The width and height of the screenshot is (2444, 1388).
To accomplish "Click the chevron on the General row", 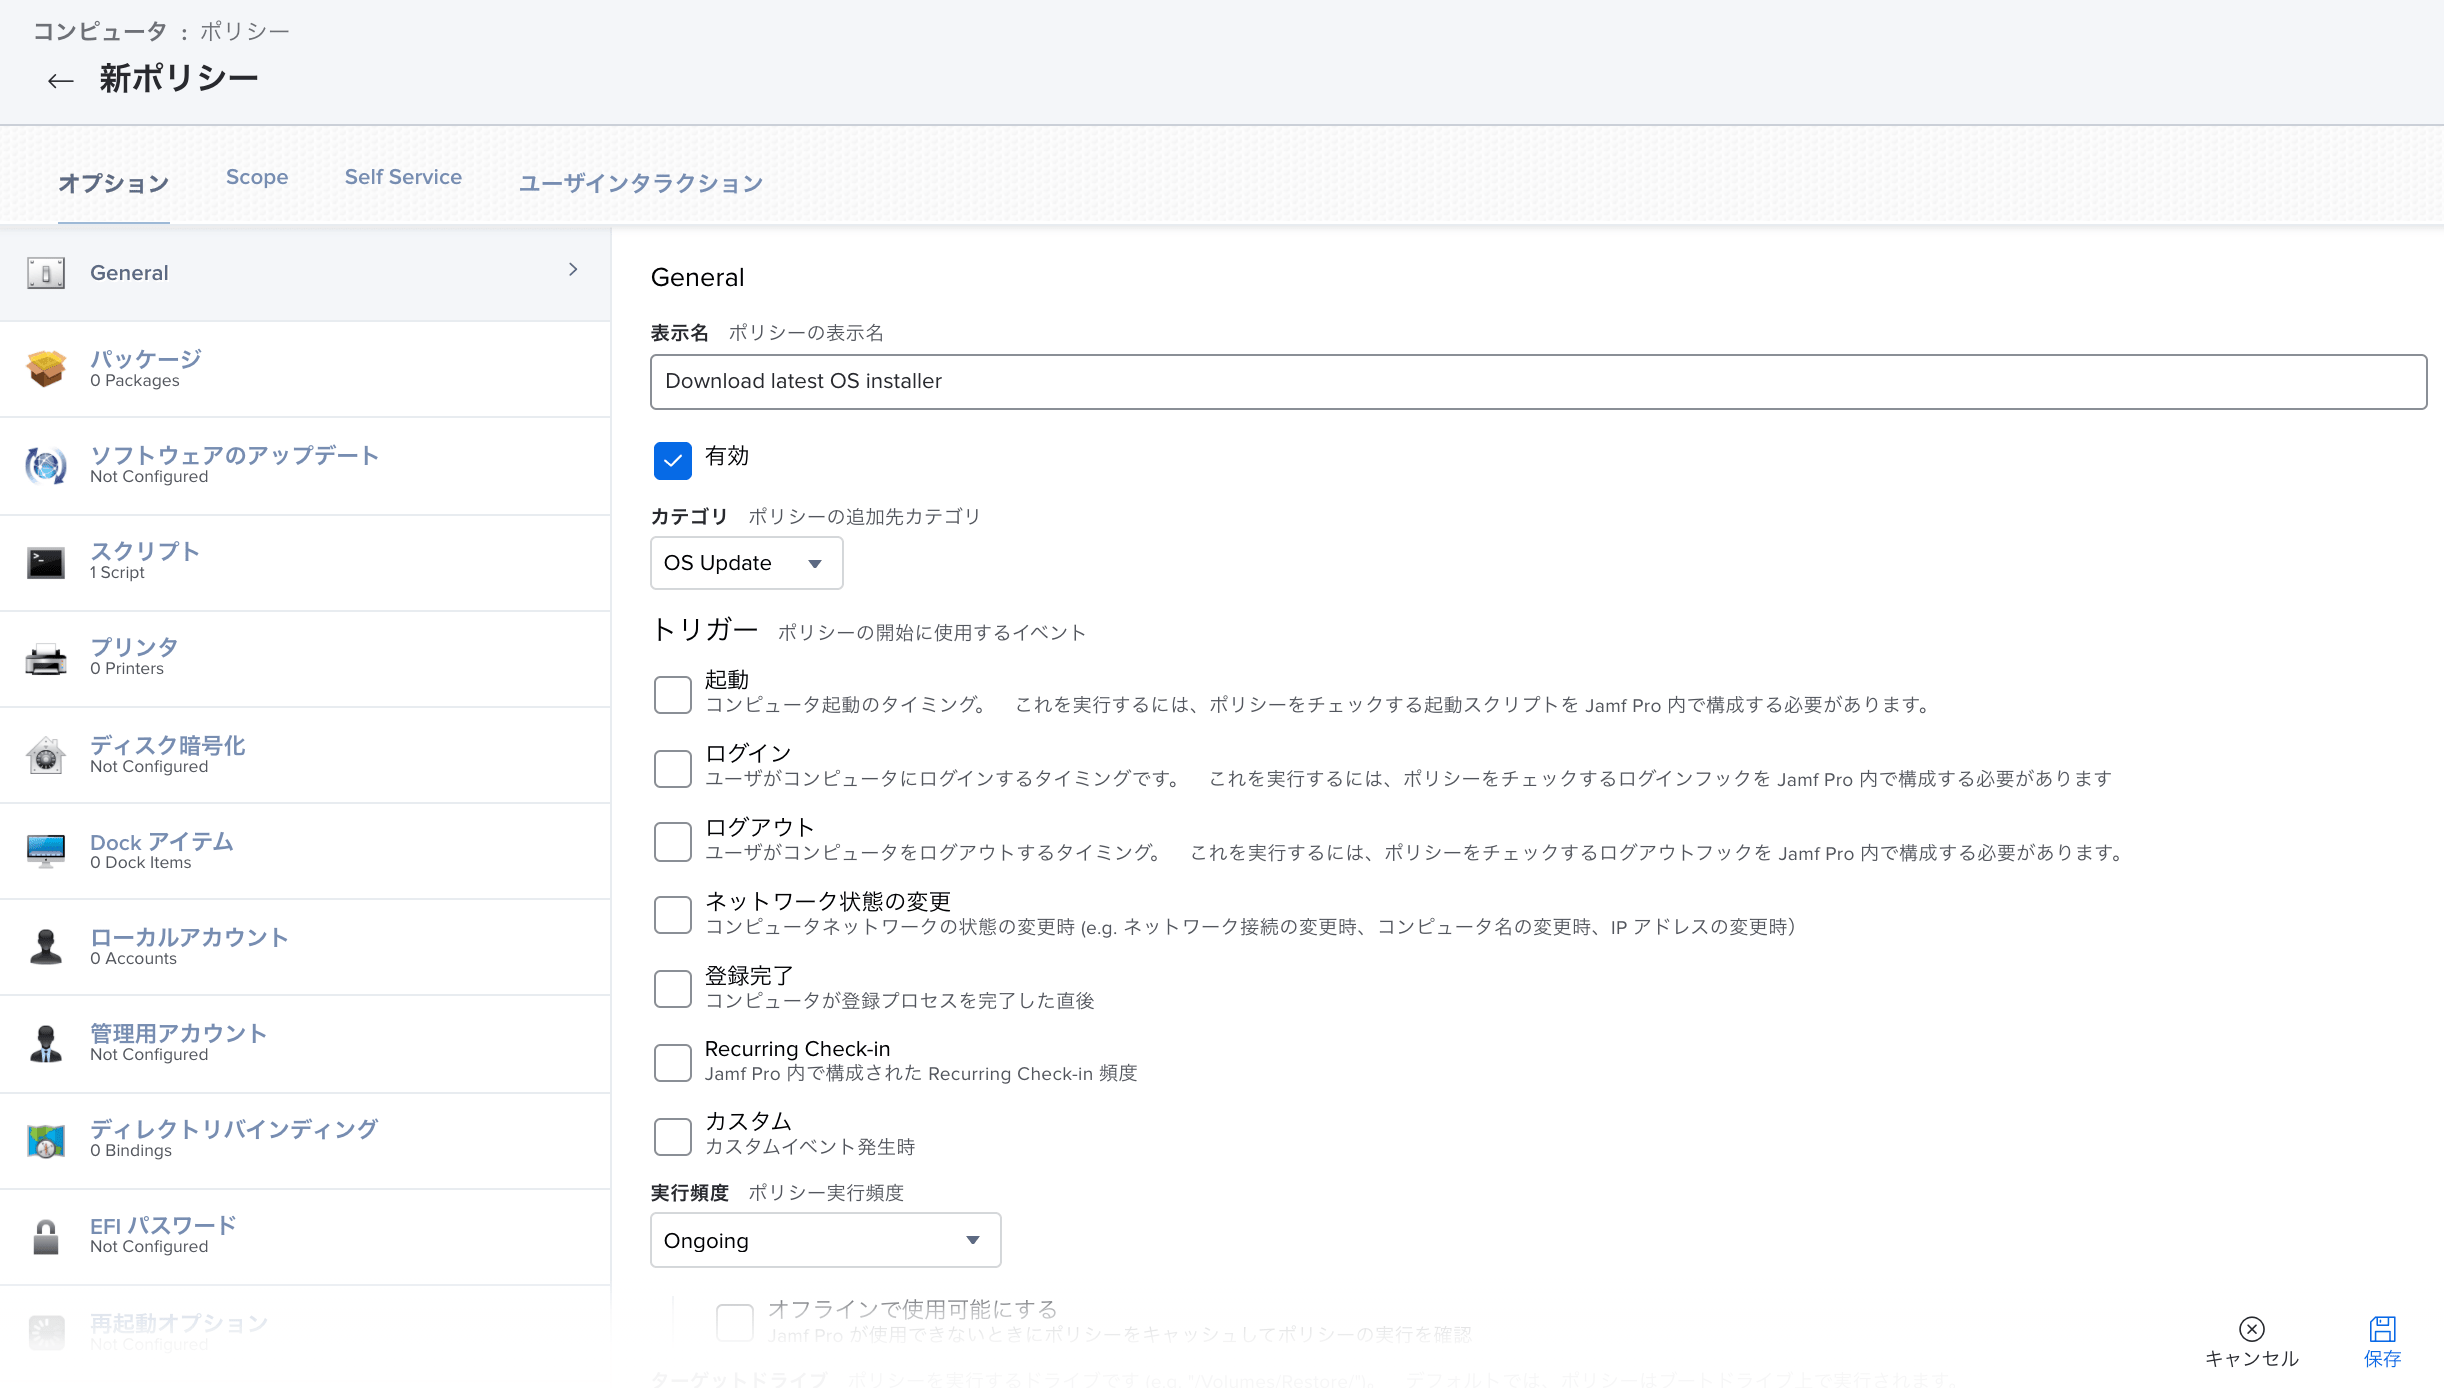I will (573, 270).
